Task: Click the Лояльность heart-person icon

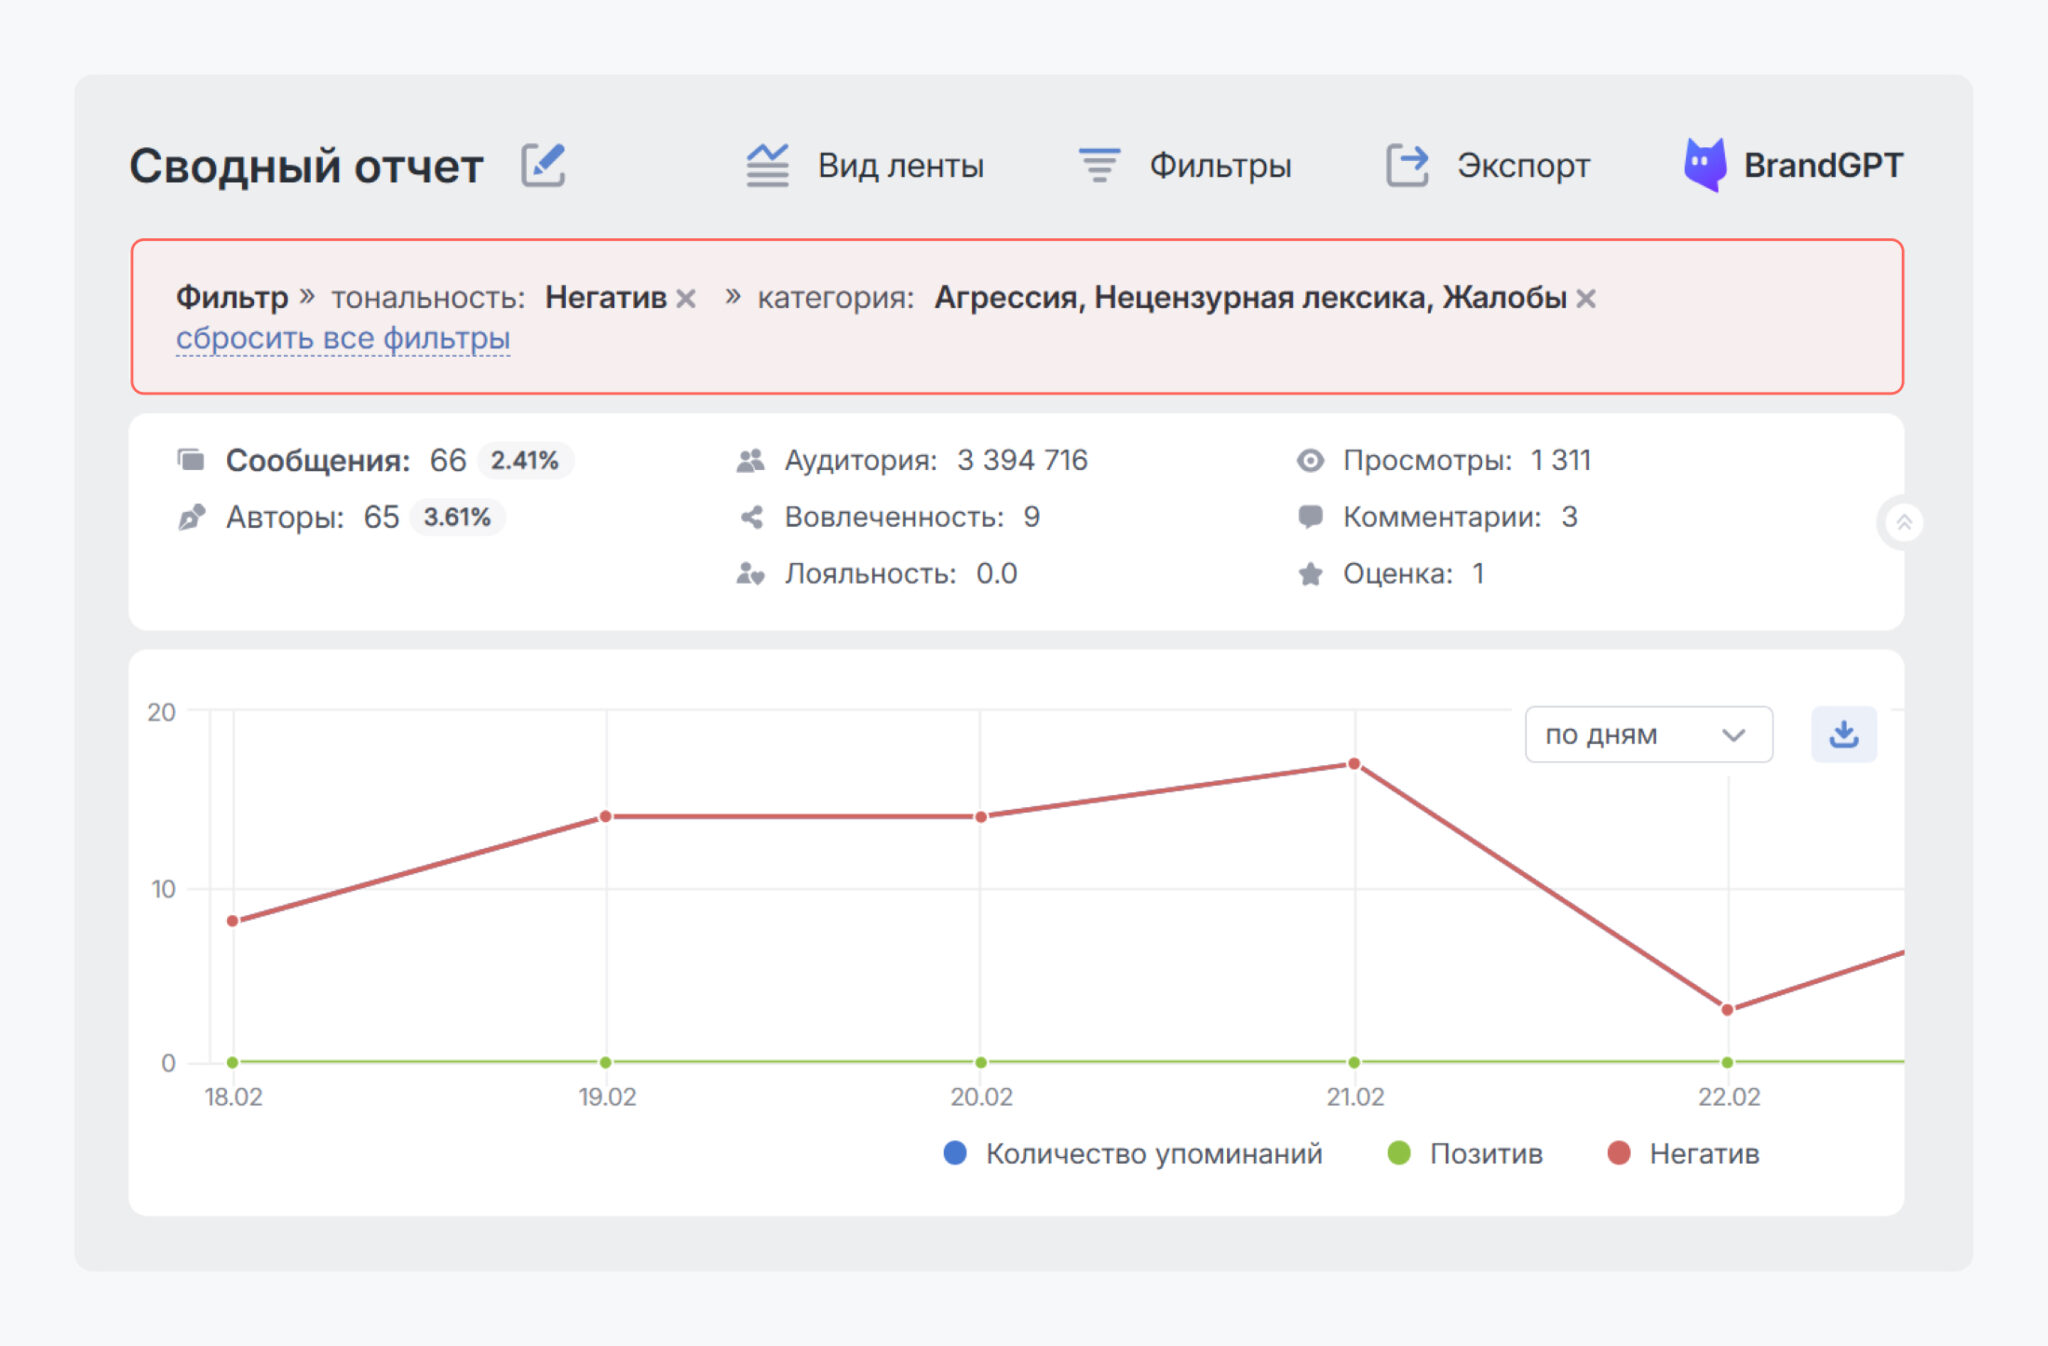Action: pos(750,574)
